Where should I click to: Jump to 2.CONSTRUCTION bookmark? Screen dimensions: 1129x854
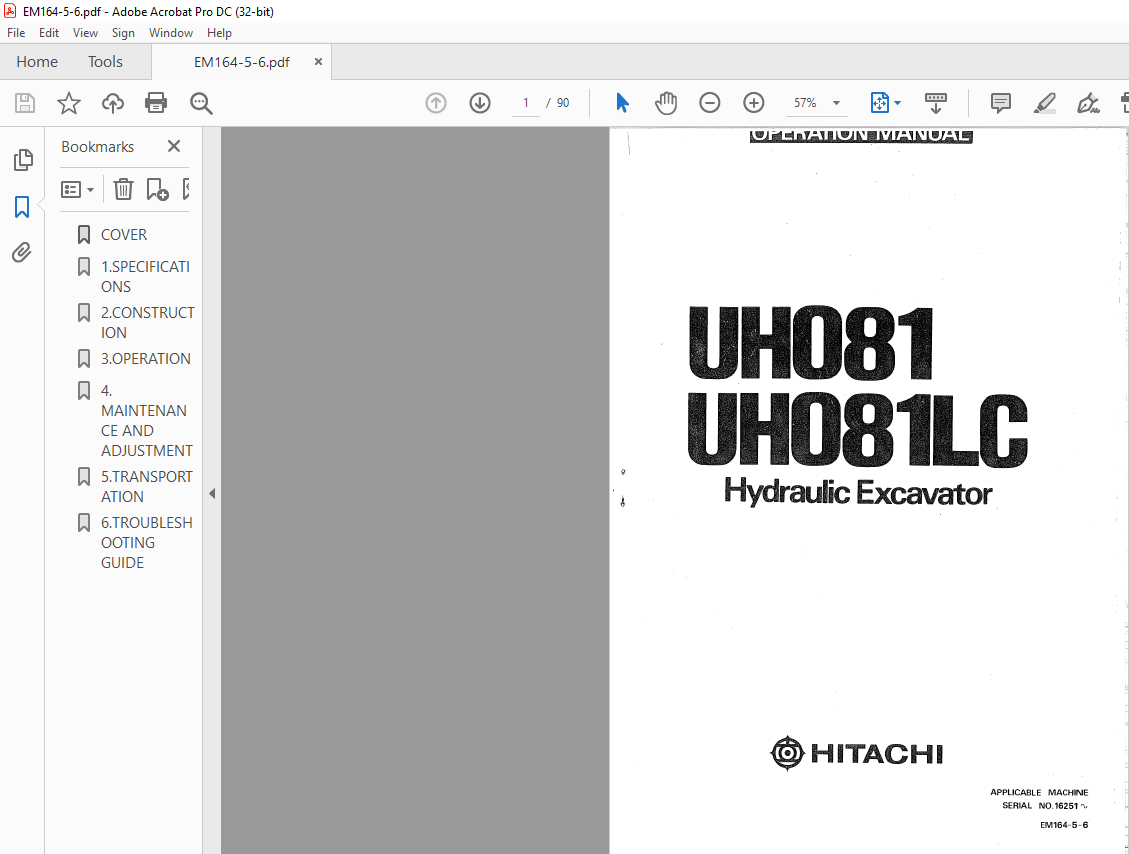[x=148, y=323]
